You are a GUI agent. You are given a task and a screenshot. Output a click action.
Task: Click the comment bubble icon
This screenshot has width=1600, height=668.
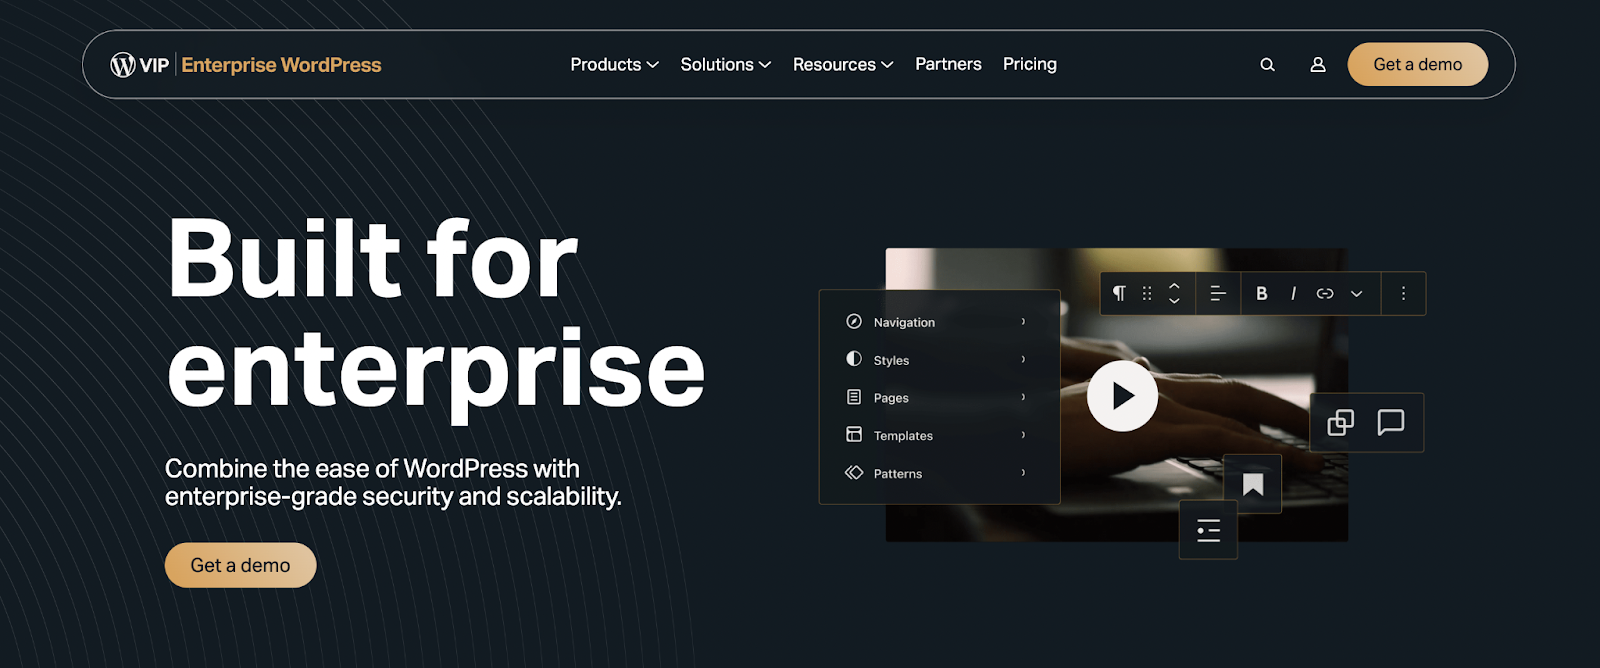(x=1391, y=422)
